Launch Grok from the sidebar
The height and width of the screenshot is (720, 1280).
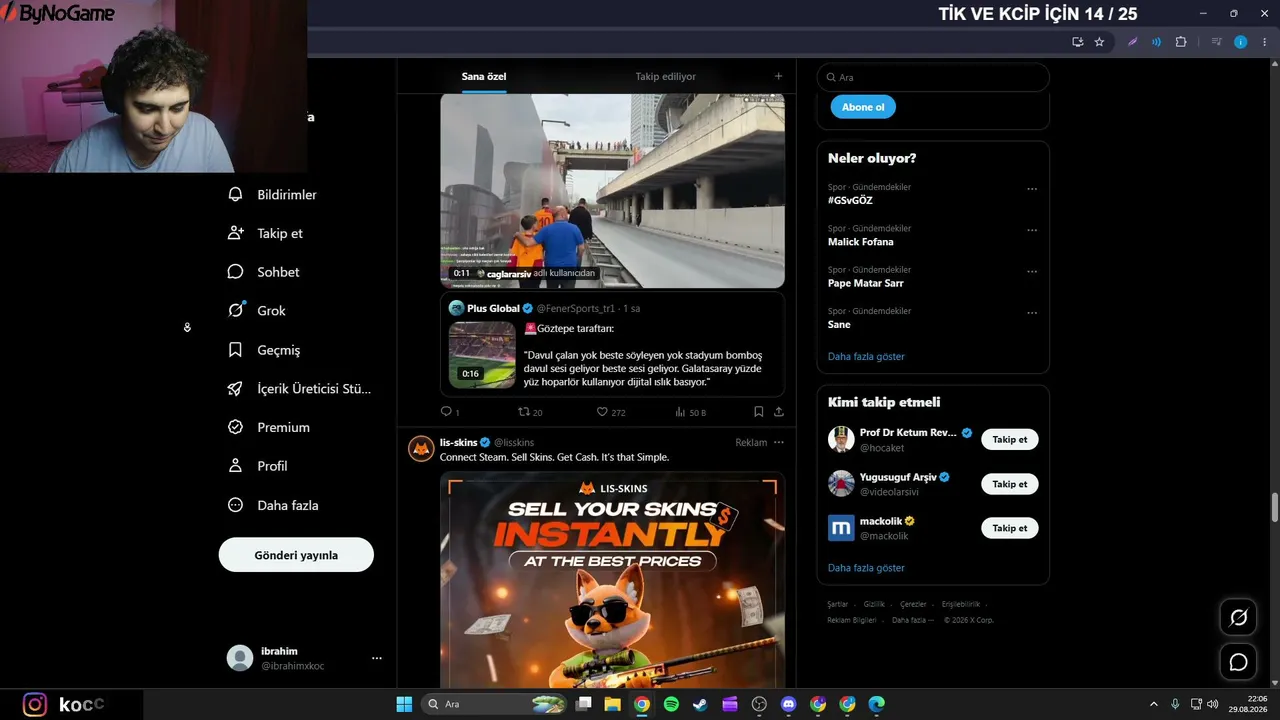(x=256, y=311)
